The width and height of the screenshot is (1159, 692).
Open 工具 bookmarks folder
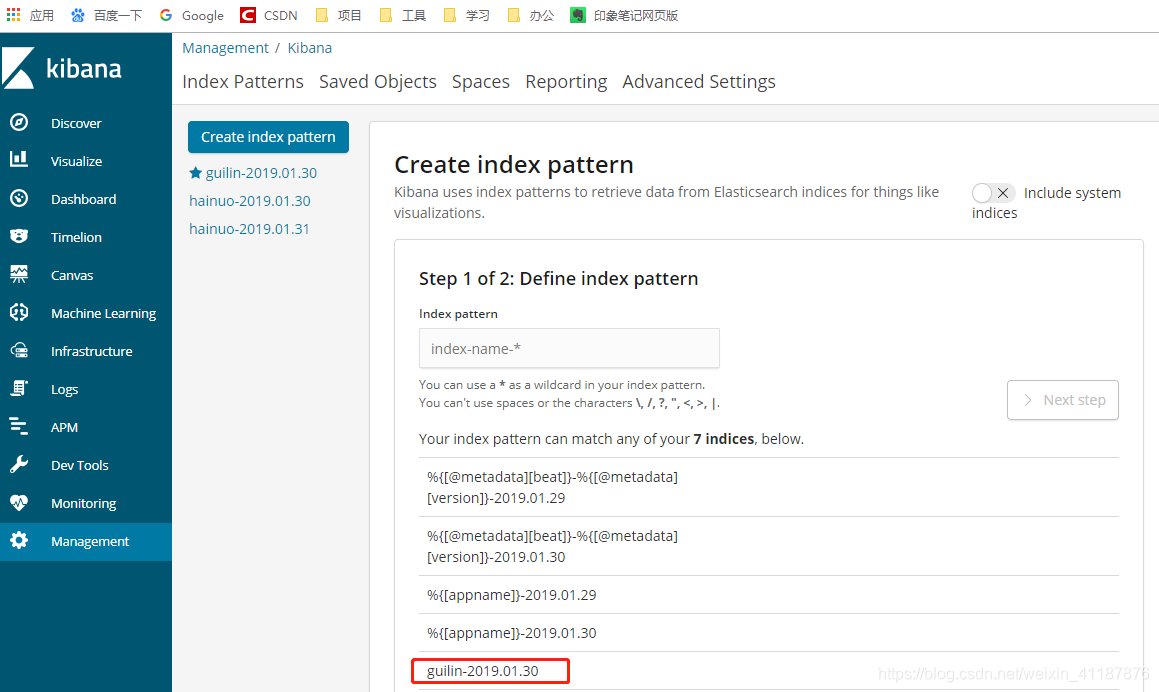403,15
